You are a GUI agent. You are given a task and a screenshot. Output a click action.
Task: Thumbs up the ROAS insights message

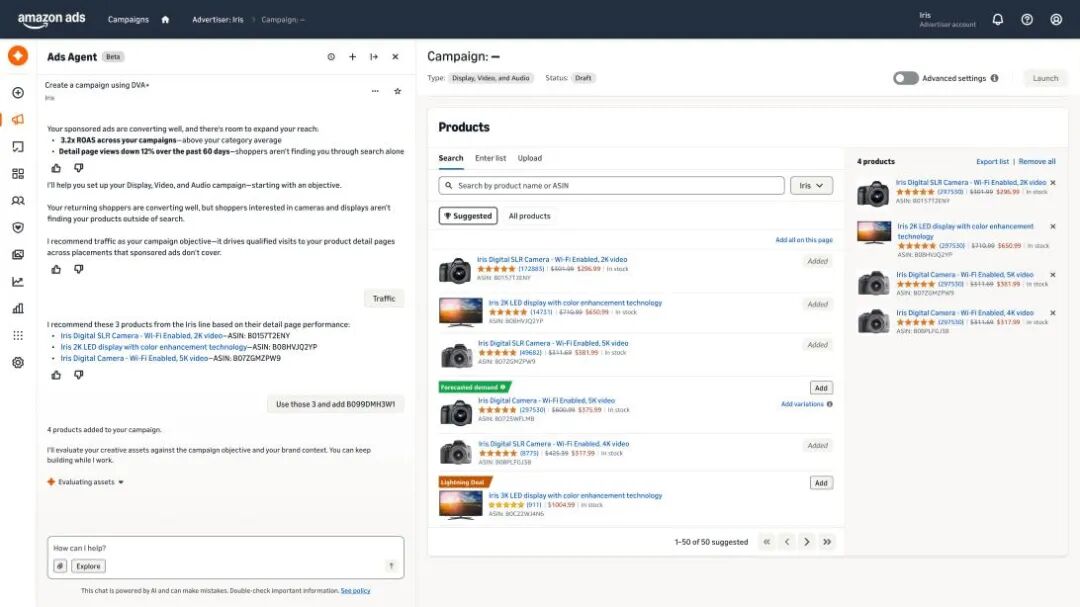point(56,168)
